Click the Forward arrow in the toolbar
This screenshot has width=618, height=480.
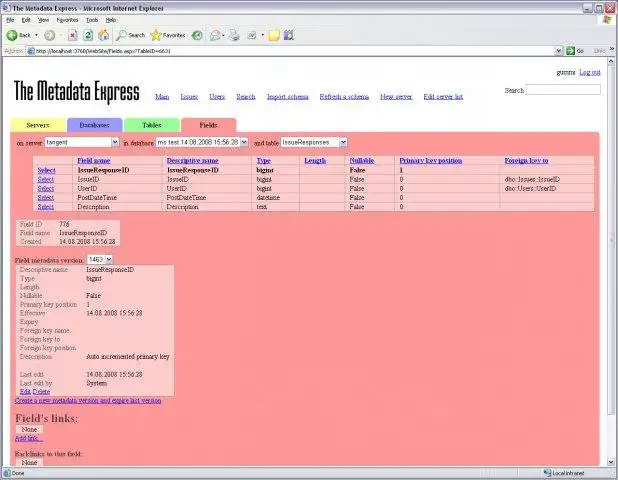(x=50, y=35)
